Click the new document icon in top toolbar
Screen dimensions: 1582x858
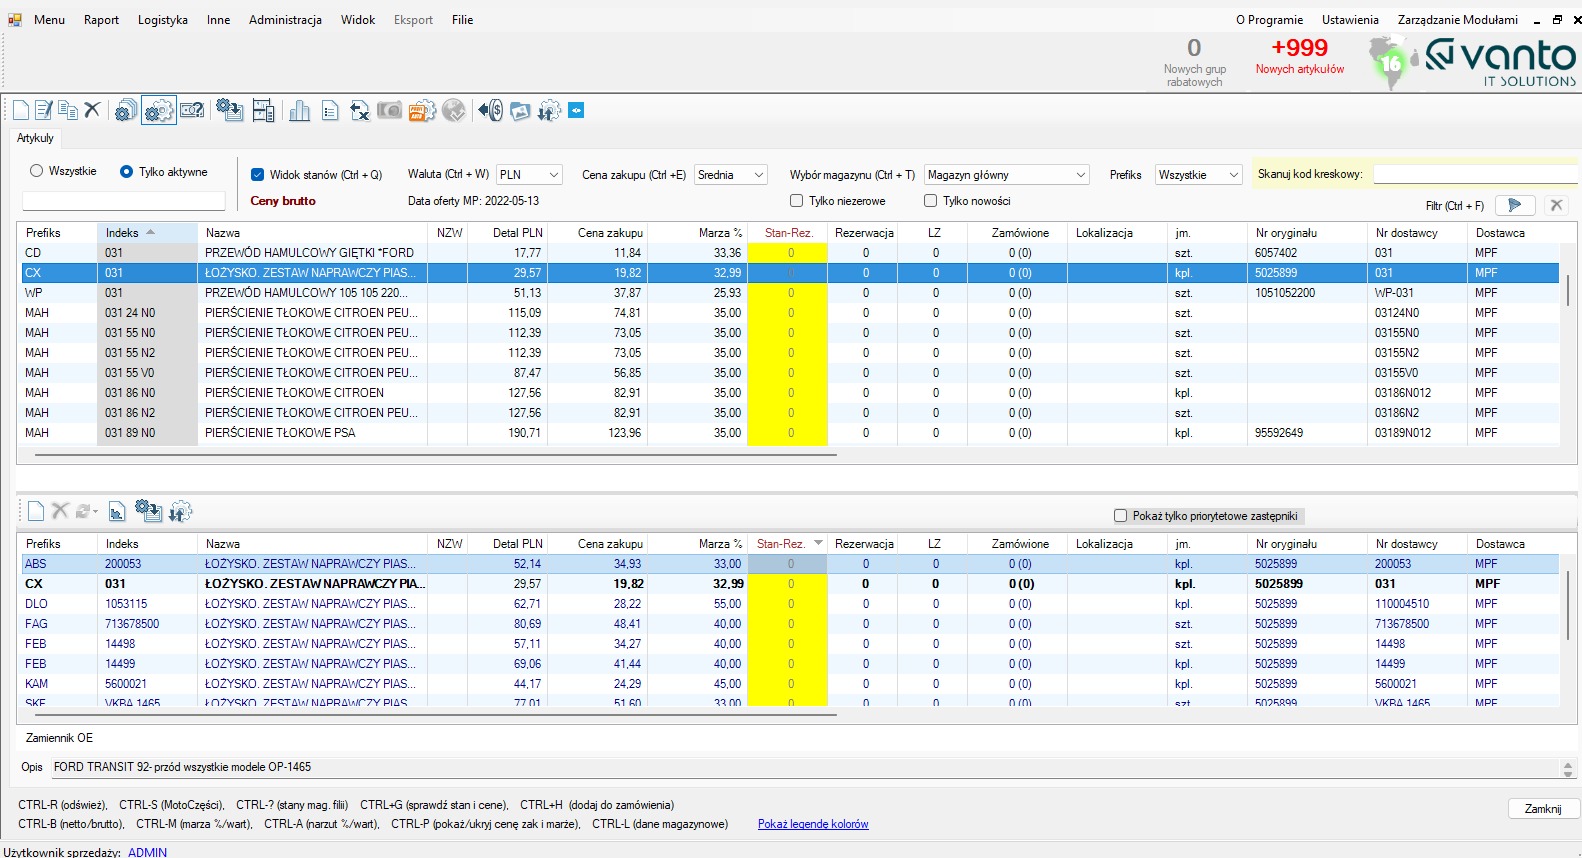click(21, 110)
